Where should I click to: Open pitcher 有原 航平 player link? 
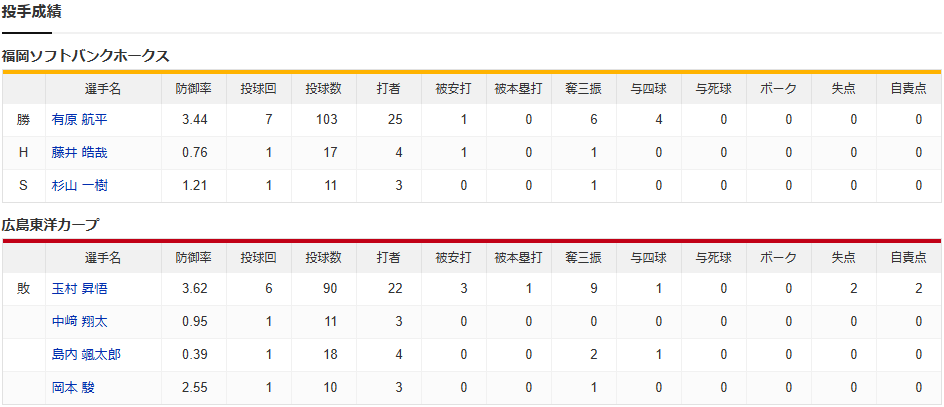pyautogui.click(x=79, y=120)
